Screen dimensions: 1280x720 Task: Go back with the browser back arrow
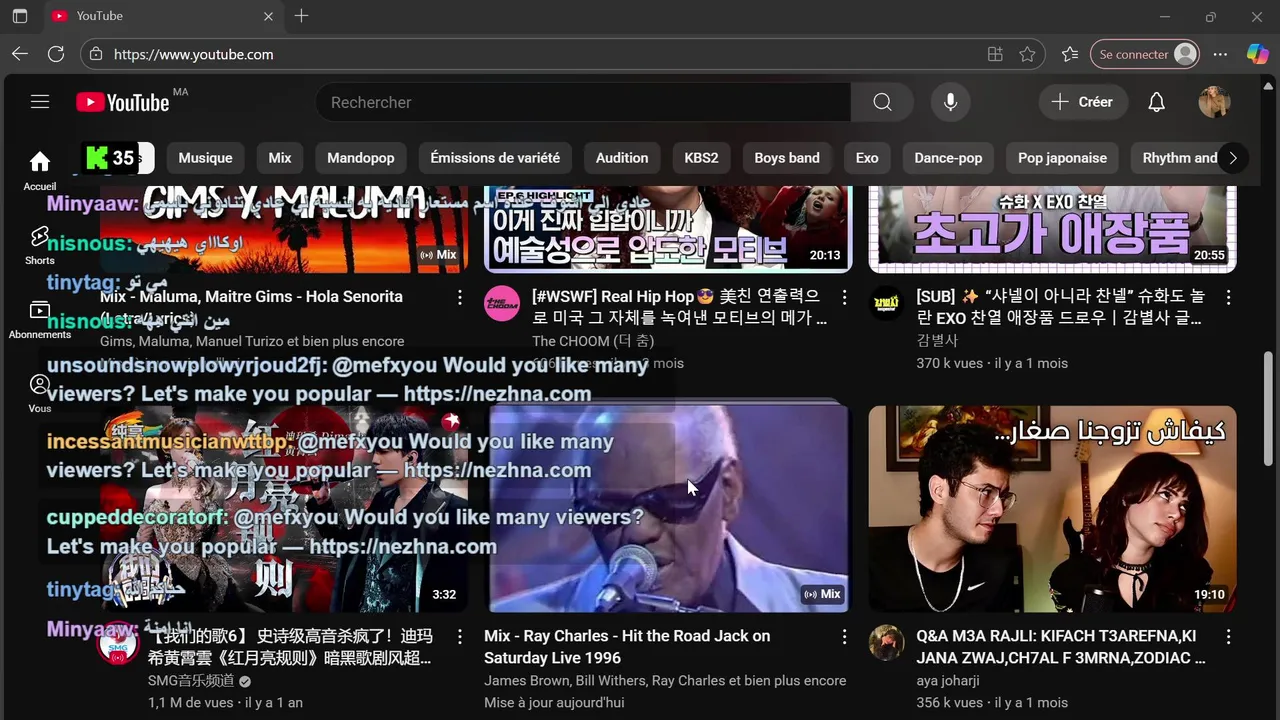pyautogui.click(x=20, y=54)
